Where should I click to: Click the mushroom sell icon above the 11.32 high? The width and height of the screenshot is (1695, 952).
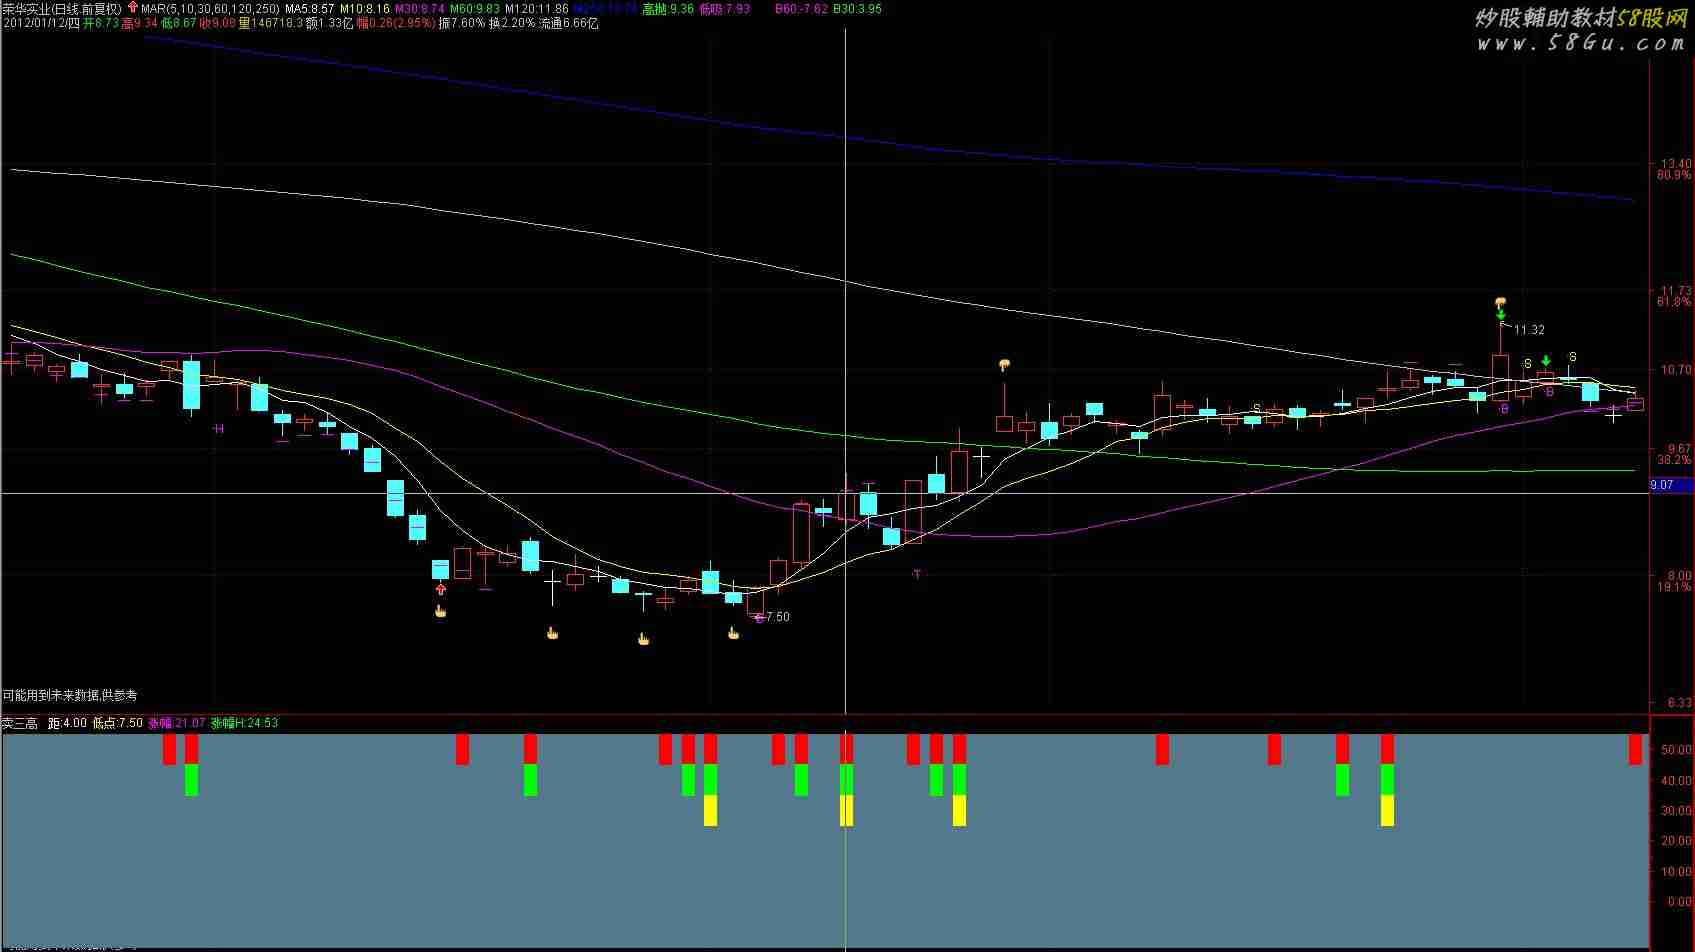pos(1500,302)
